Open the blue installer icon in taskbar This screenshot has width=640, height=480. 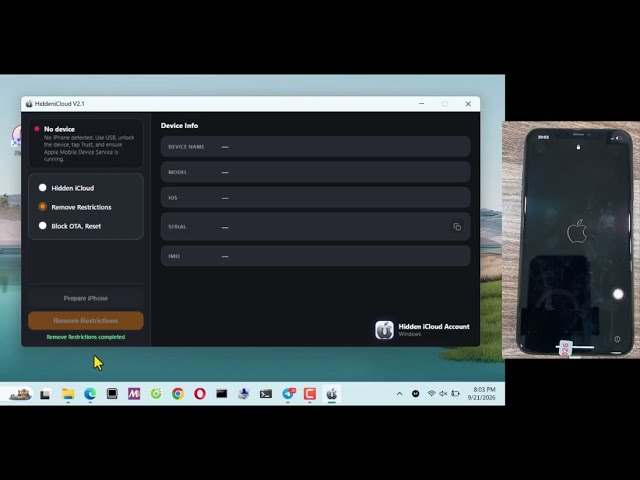[x=244, y=393]
